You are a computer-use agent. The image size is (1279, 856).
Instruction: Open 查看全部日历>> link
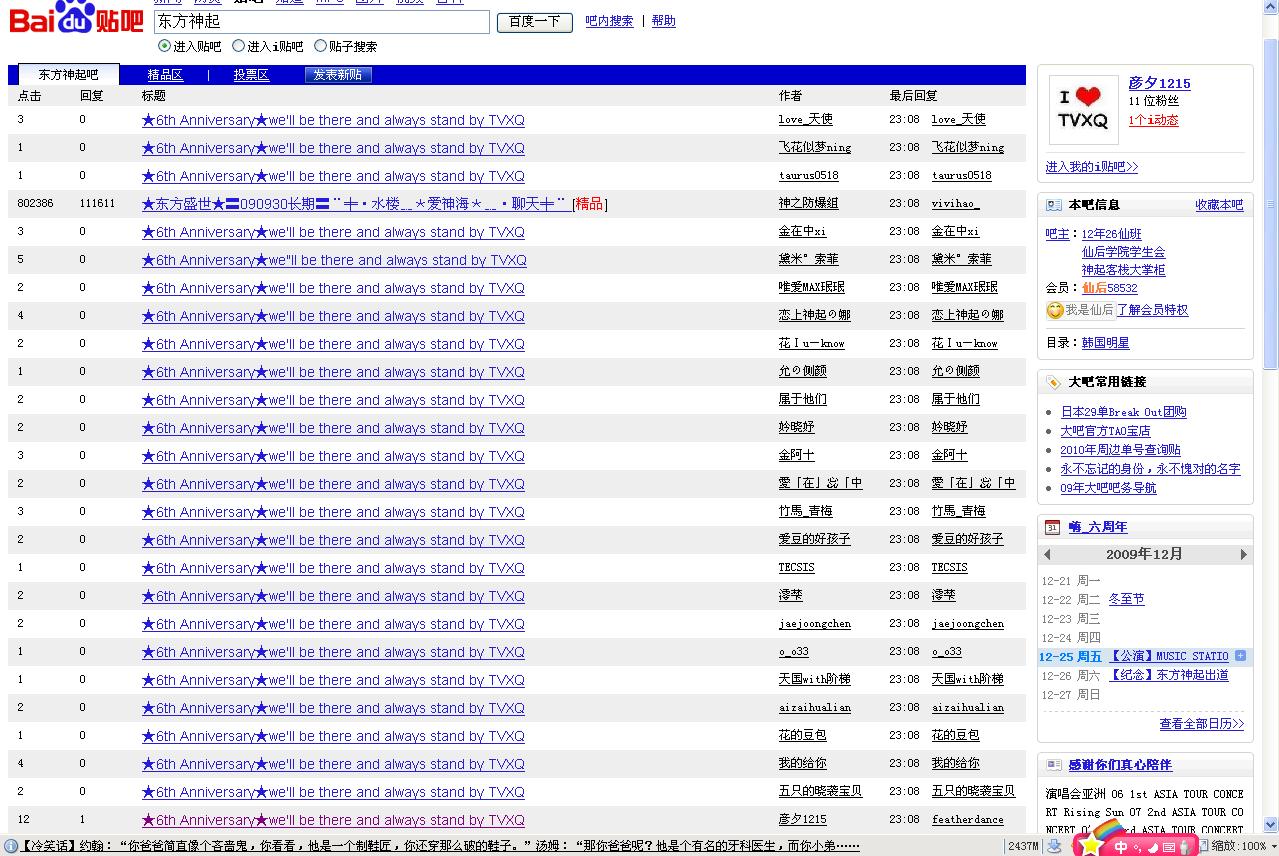point(1201,724)
